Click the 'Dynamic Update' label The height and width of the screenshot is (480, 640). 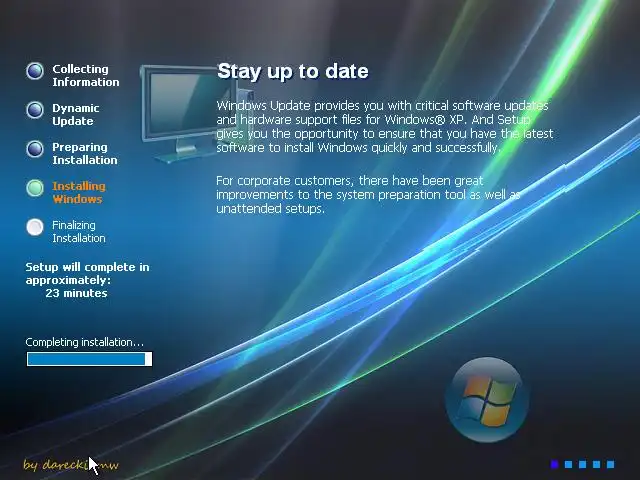tap(76, 115)
